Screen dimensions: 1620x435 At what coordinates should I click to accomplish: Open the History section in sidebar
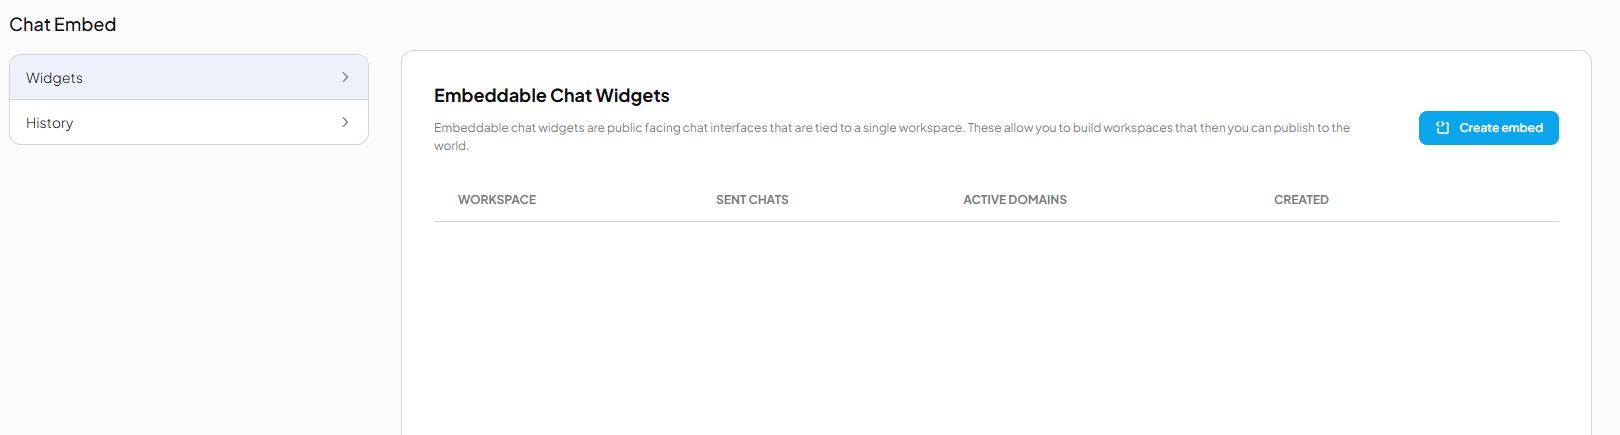click(189, 122)
